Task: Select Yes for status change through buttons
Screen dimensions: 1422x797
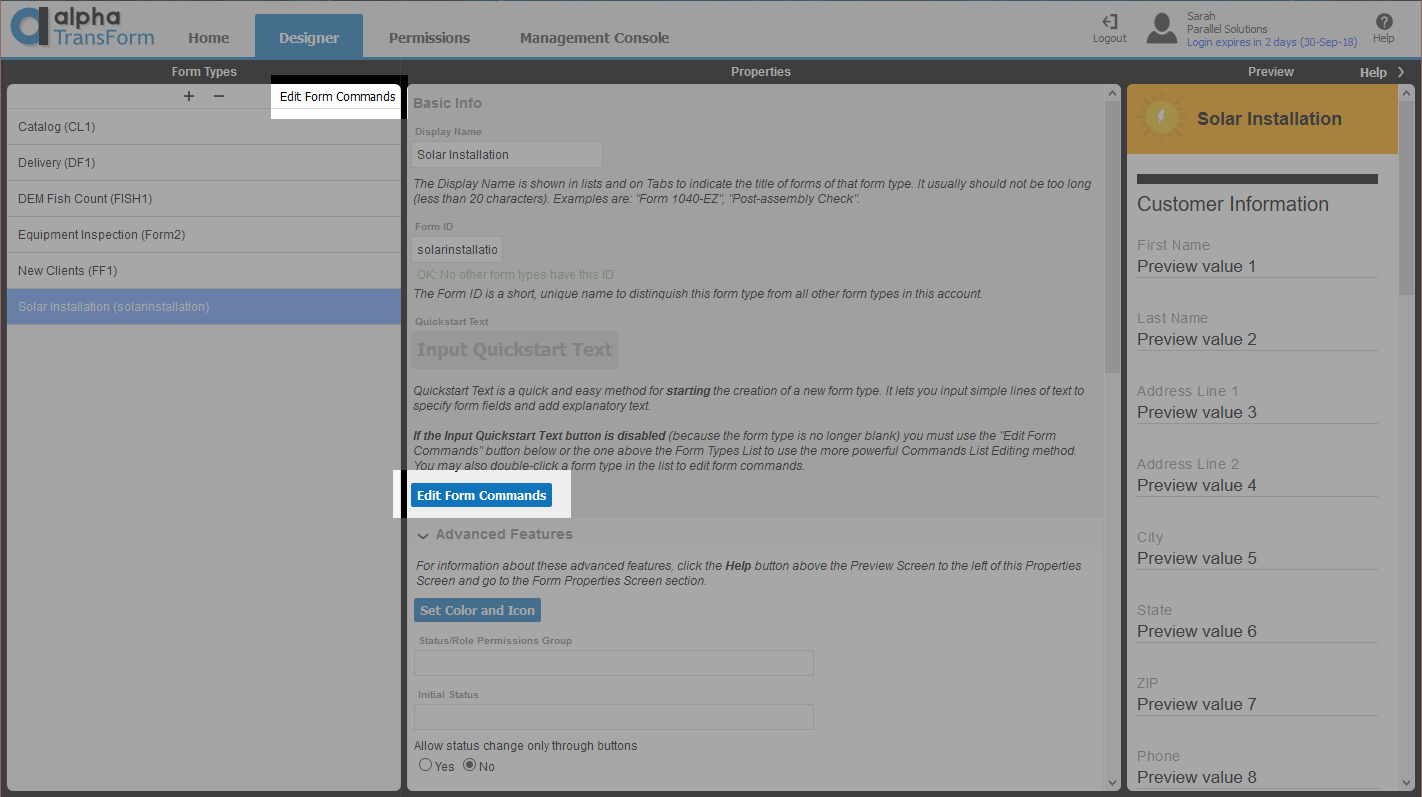Action: pos(426,765)
